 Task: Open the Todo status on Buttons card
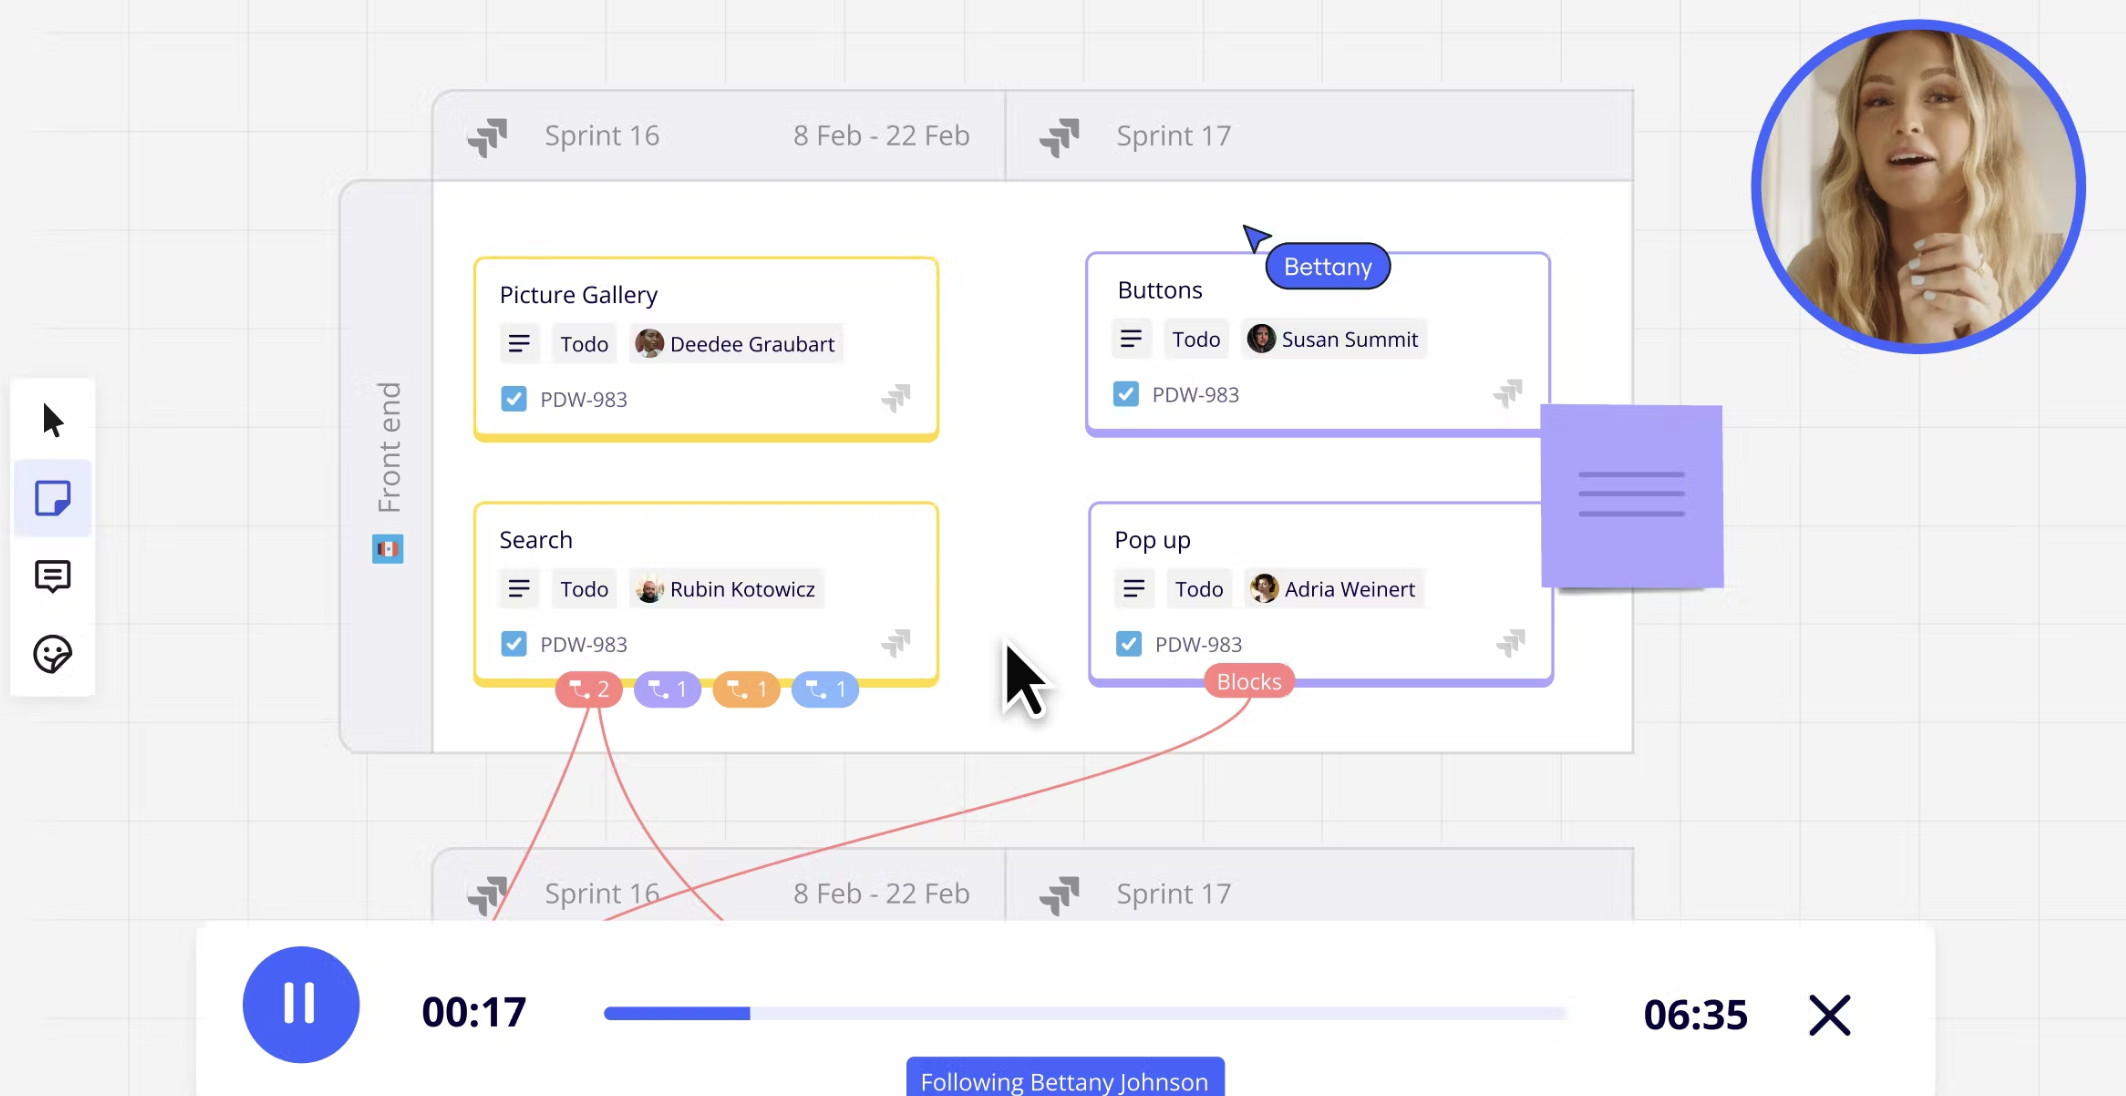click(1196, 339)
